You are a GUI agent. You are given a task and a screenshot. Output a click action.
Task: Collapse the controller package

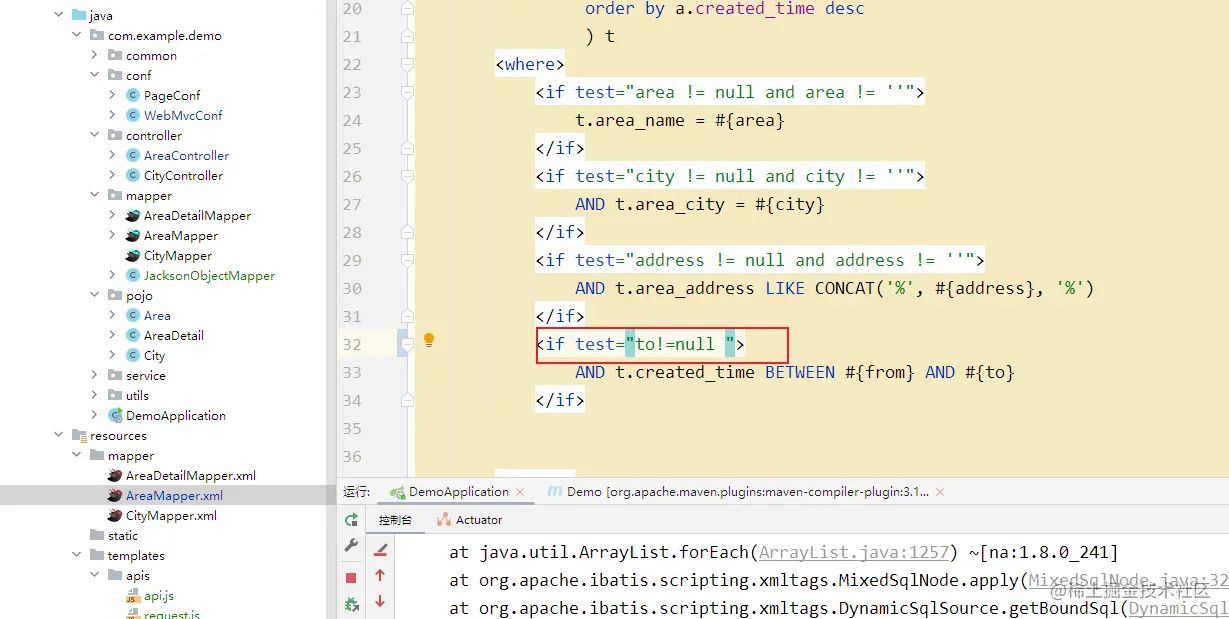[95, 136]
